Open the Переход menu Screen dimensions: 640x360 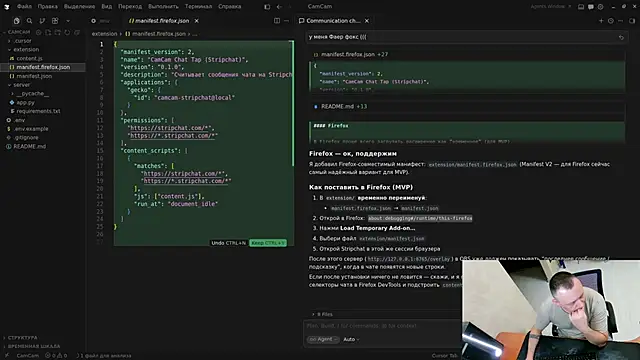[130, 7]
